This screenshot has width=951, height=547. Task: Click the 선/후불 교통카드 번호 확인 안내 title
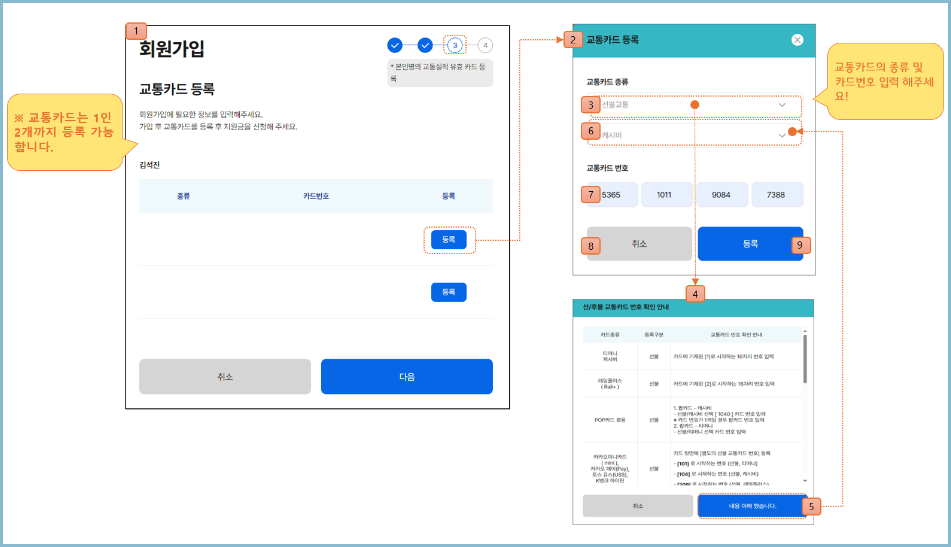(x=626, y=307)
